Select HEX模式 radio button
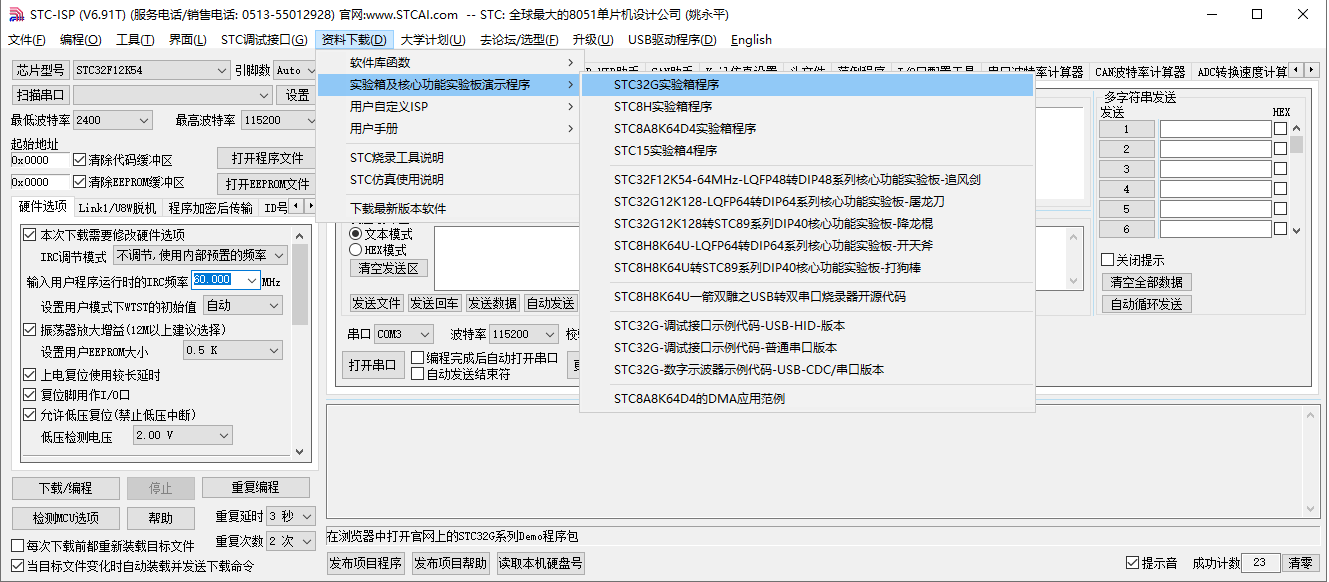The image size is (1329, 582). coord(355,250)
